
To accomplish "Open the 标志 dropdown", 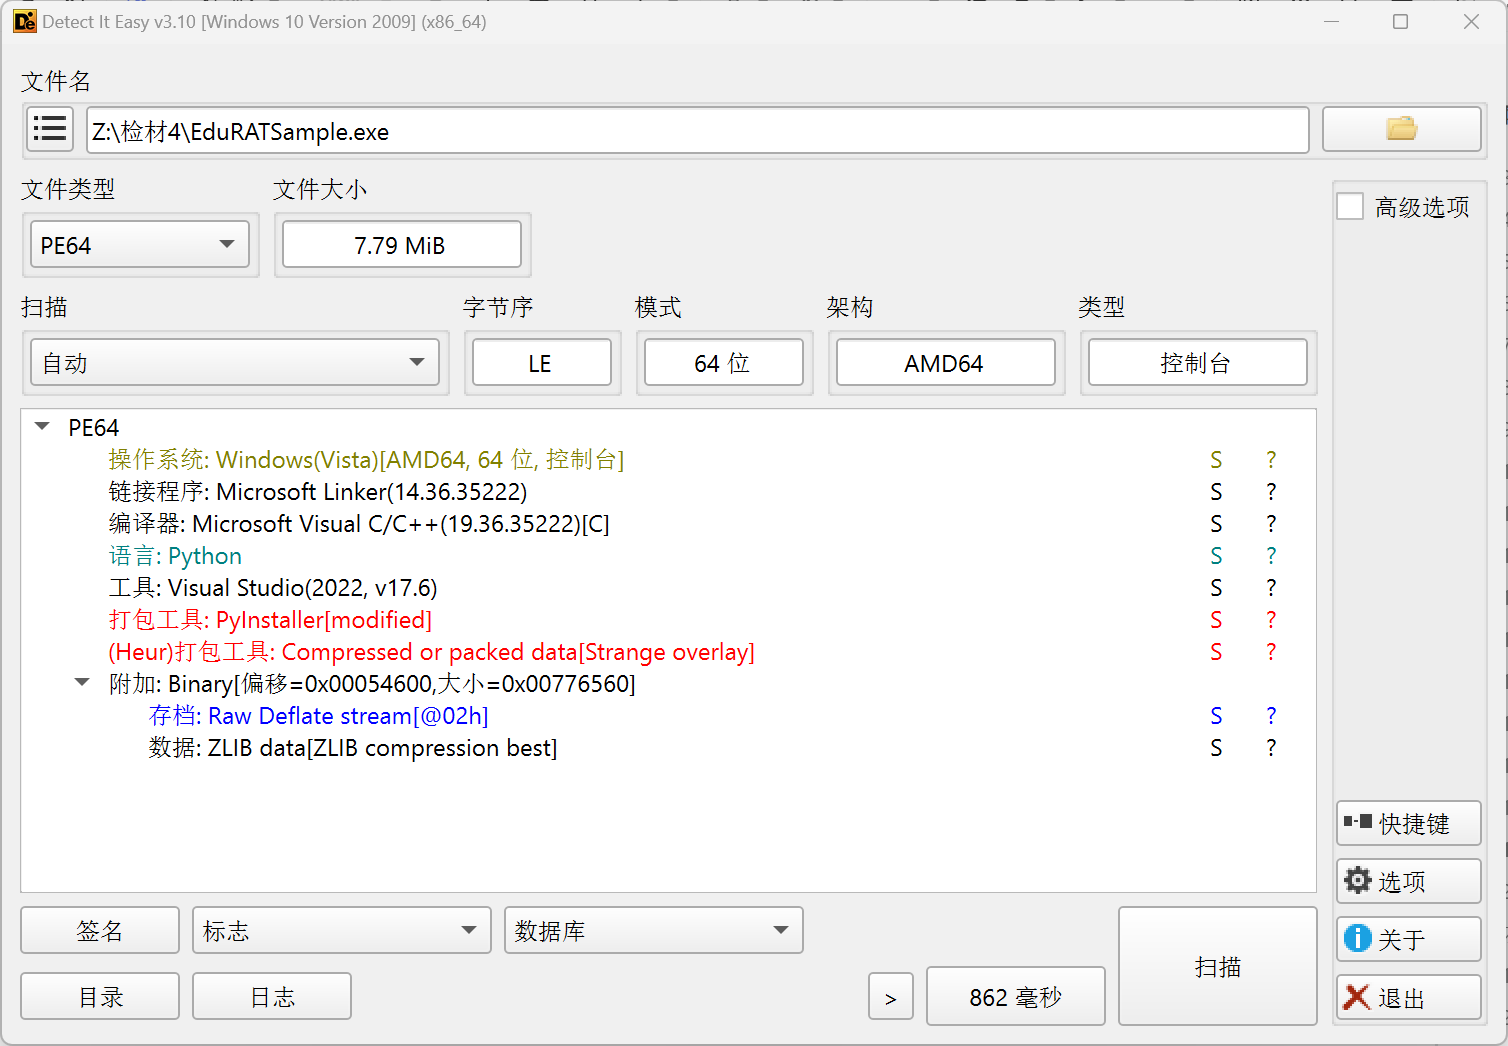I will (x=342, y=931).
